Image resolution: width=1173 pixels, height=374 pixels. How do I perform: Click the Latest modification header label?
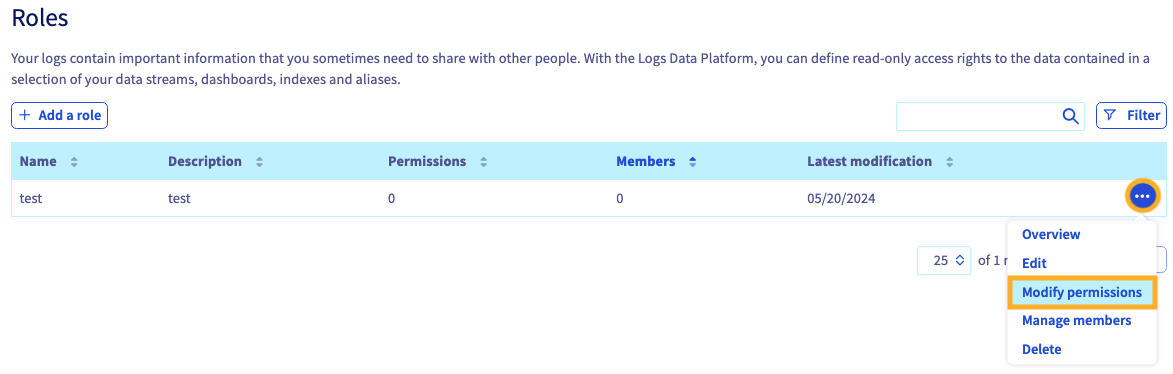coord(869,162)
